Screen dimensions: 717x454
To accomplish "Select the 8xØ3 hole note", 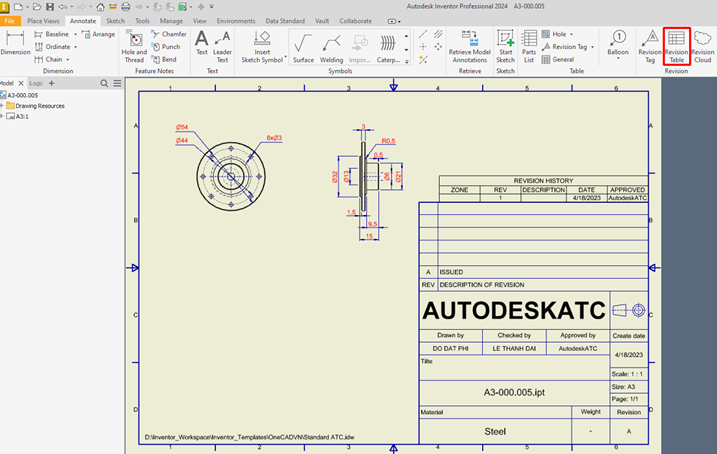I will [274, 138].
